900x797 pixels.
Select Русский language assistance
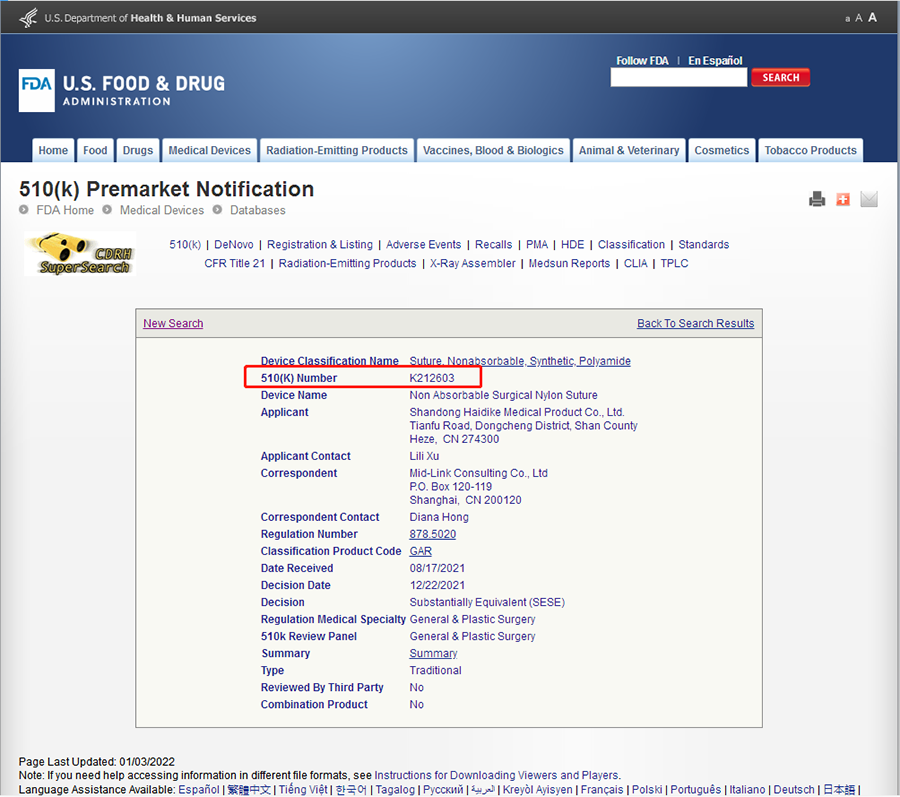click(443, 790)
